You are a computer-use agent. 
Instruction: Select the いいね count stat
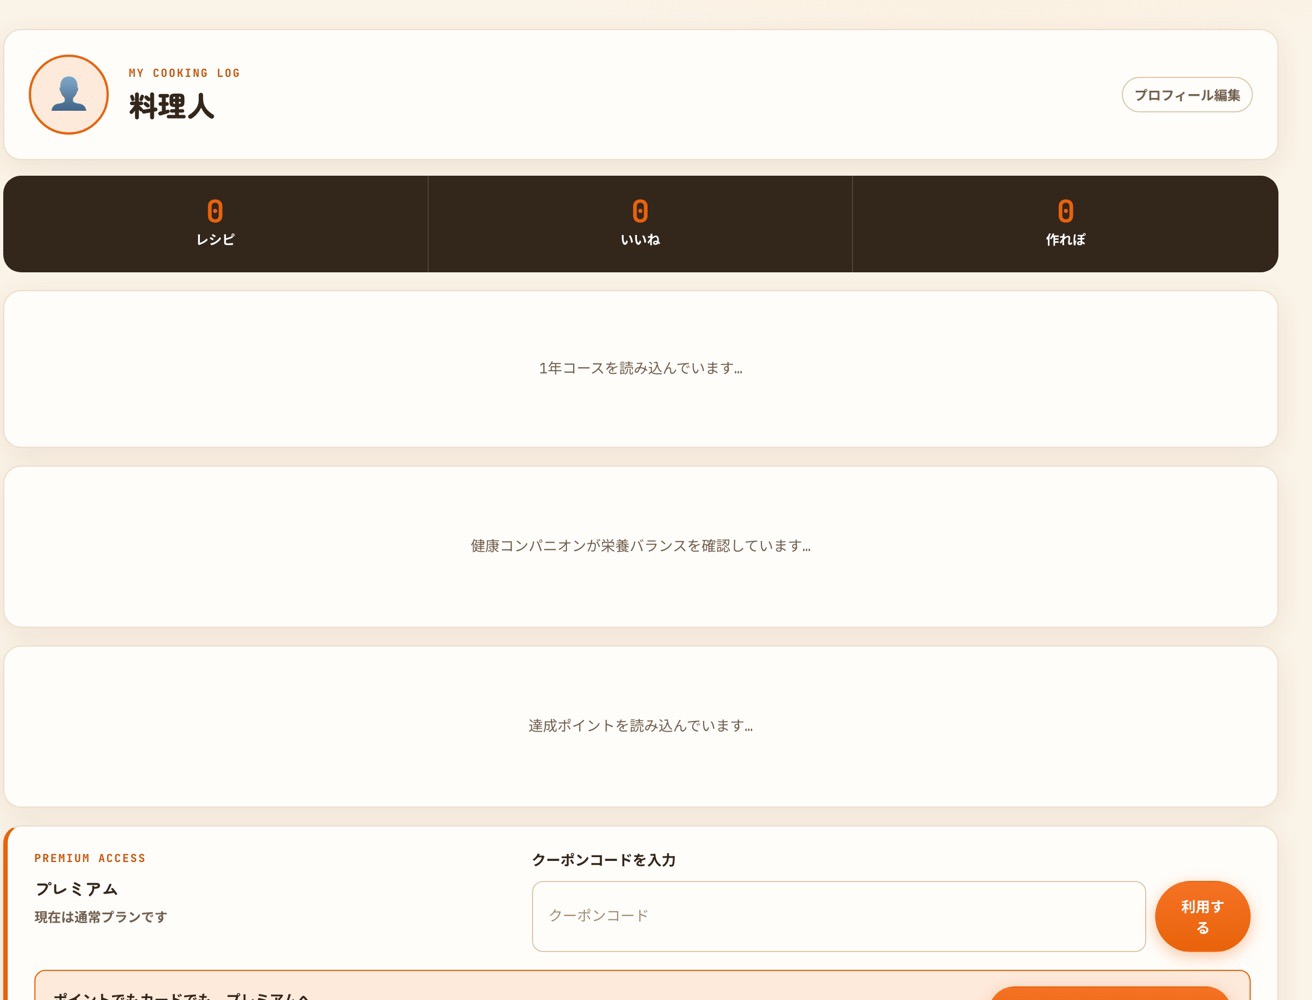coord(640,224)
